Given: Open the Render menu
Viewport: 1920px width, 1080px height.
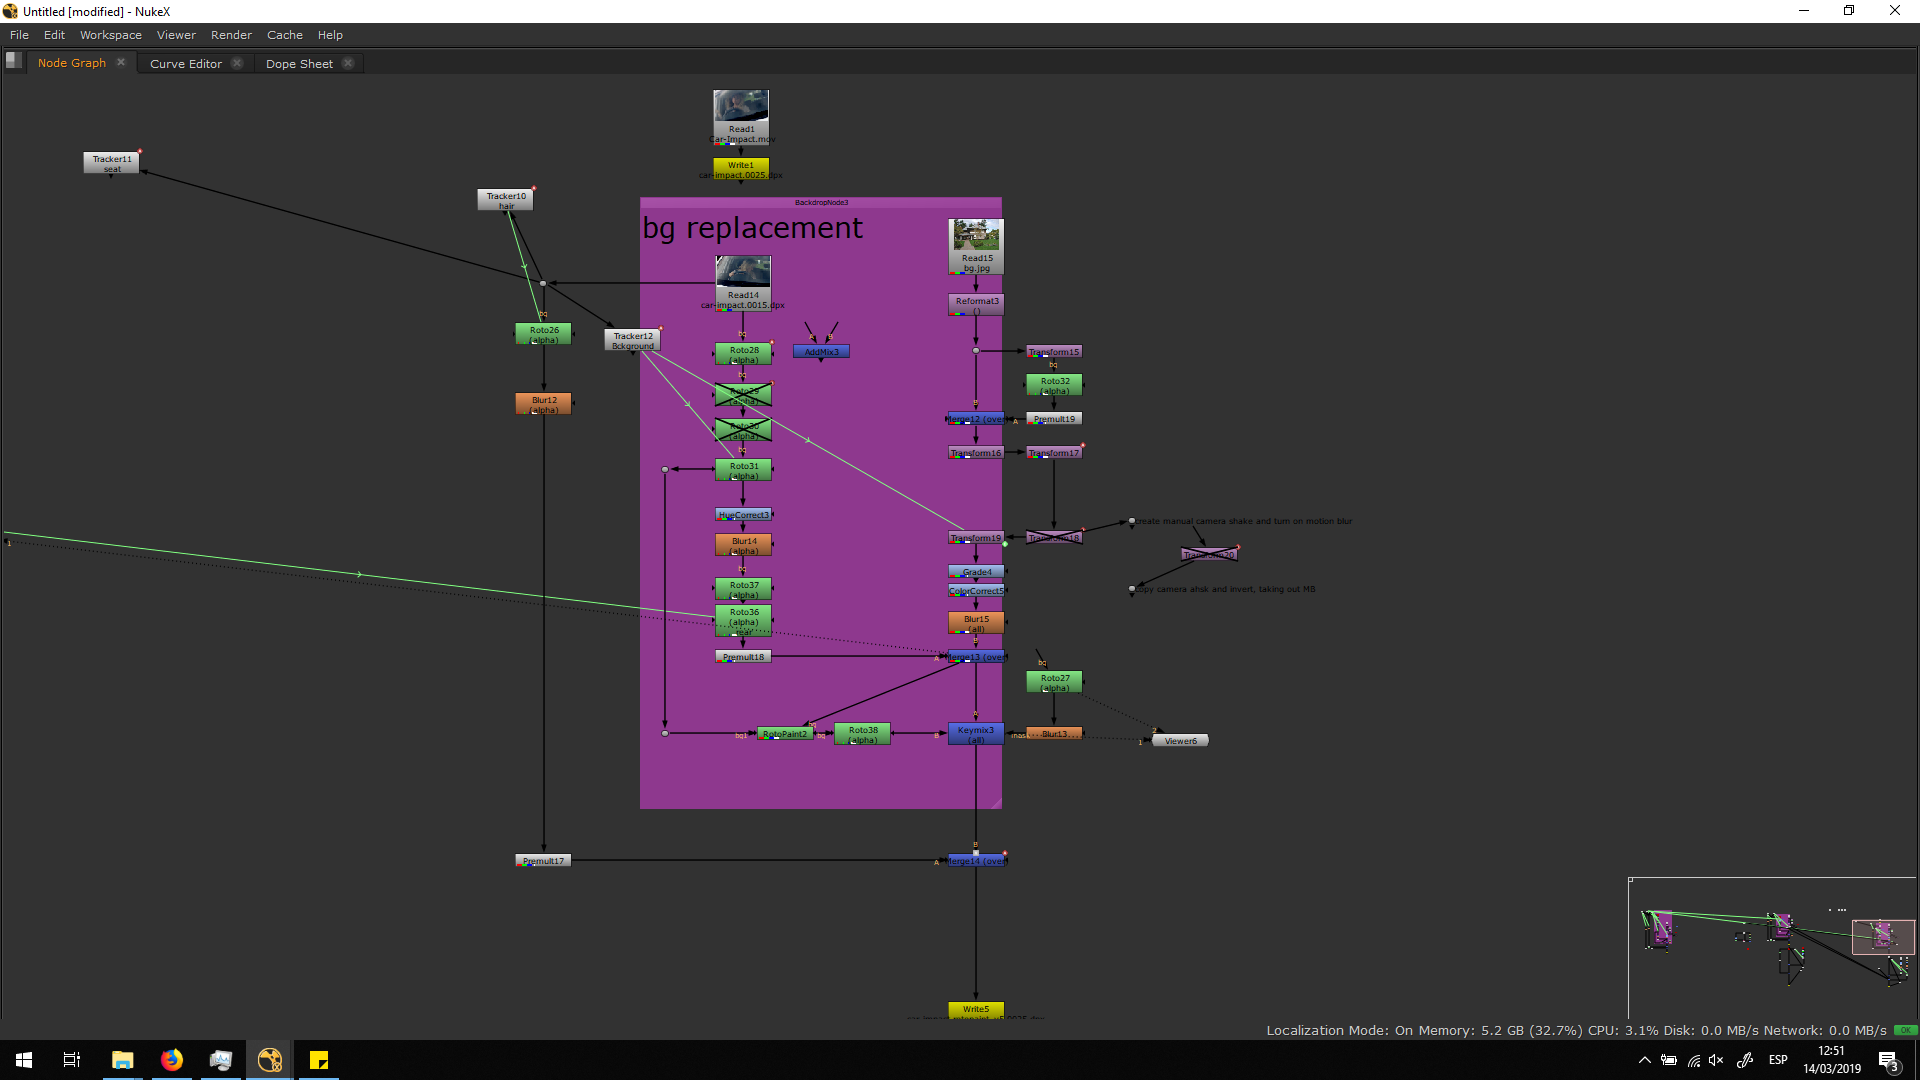Looking at the screenshot, I should pyautogui.click(x=231, y=35).
